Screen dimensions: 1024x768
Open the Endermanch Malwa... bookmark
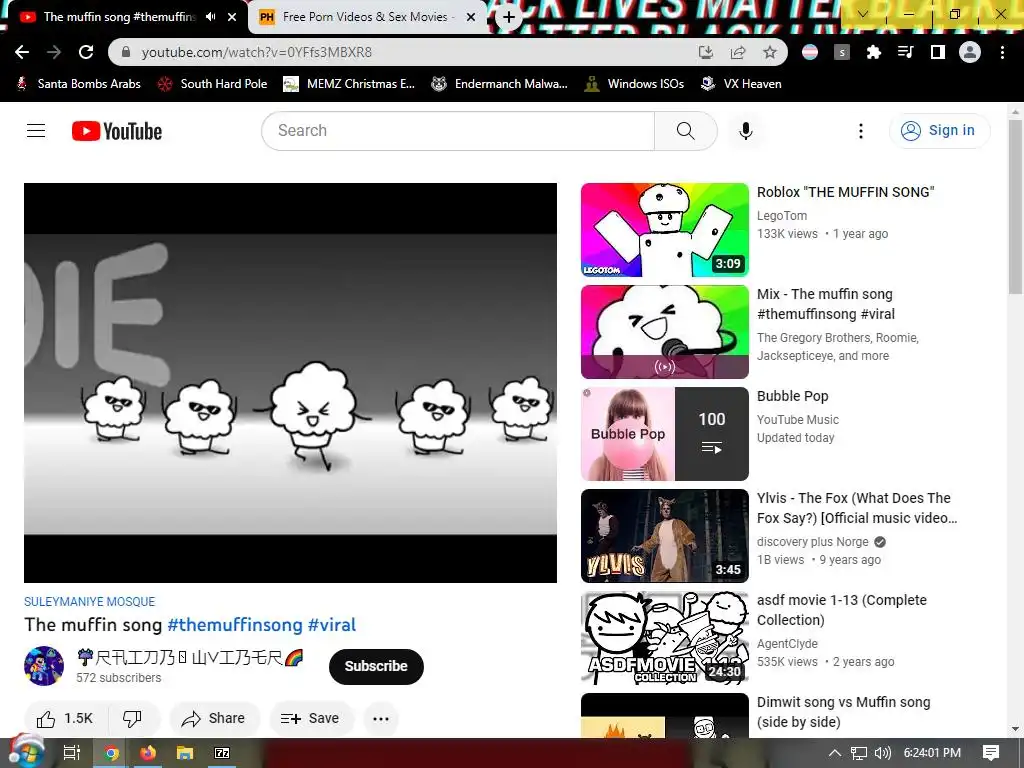[x=500, y=84]
